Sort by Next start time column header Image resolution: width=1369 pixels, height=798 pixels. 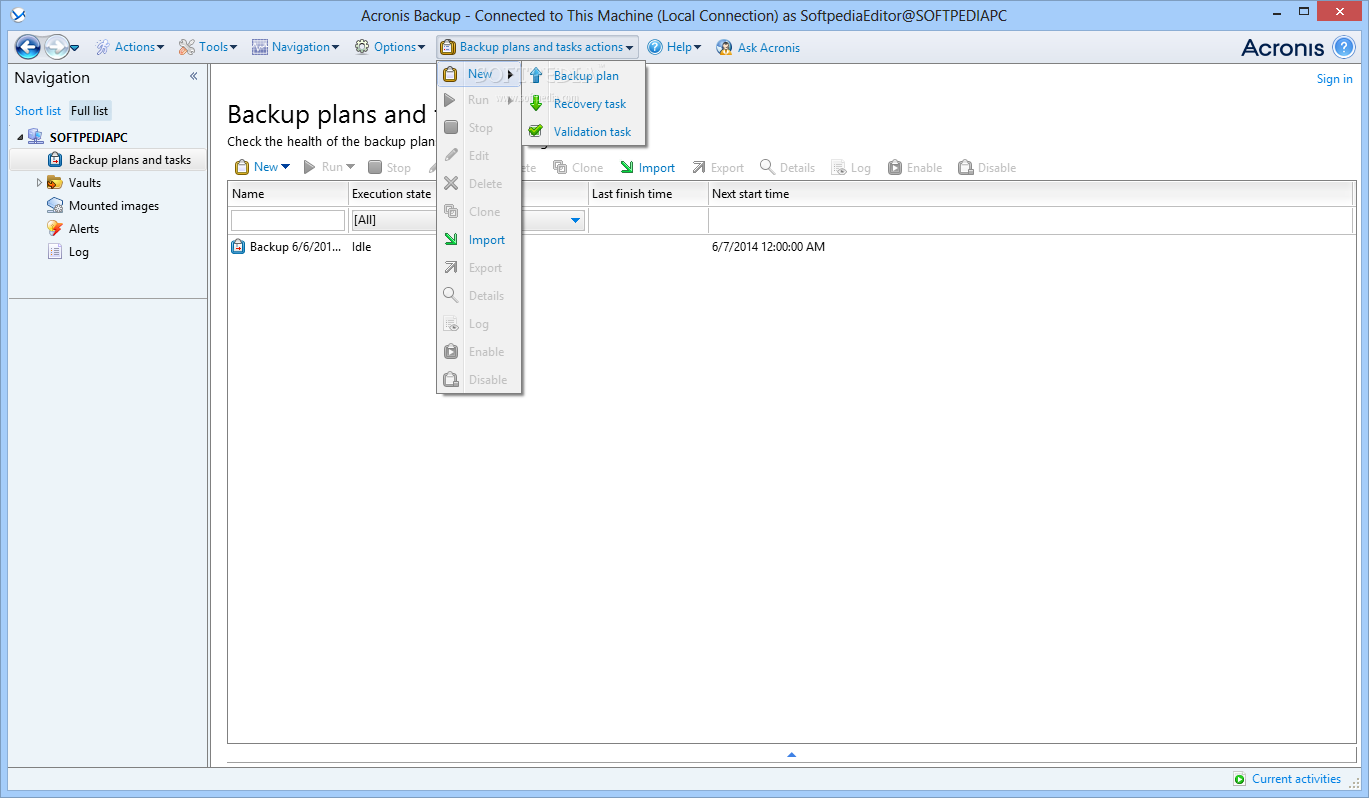1030,194
